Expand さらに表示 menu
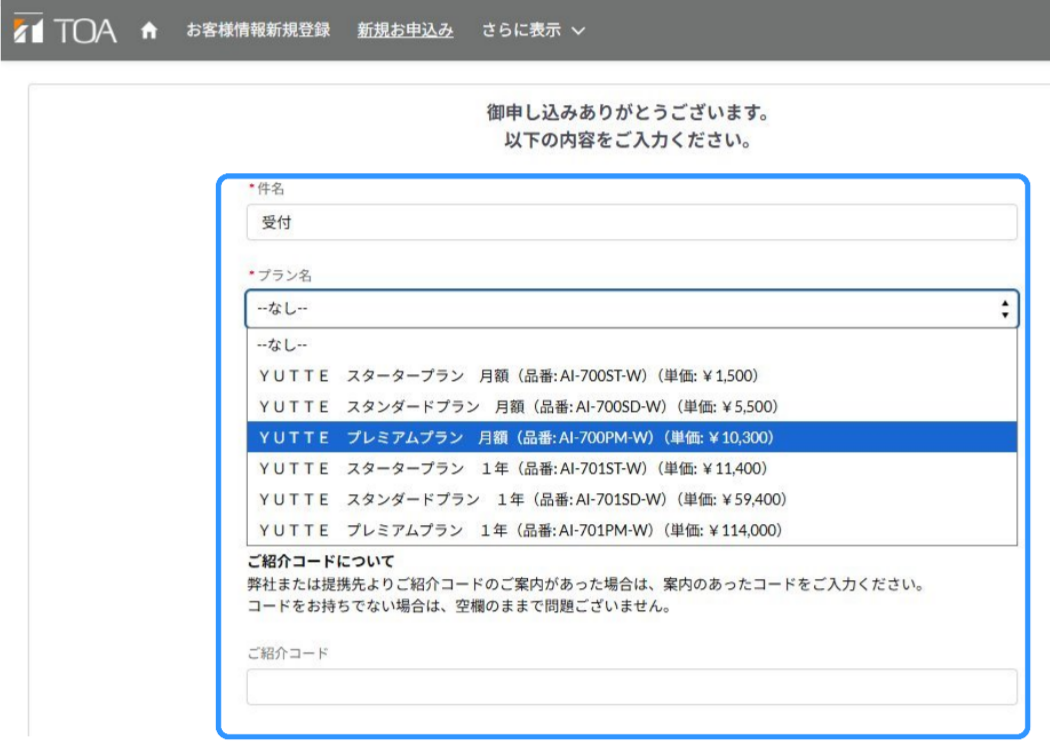 point(533,30)
